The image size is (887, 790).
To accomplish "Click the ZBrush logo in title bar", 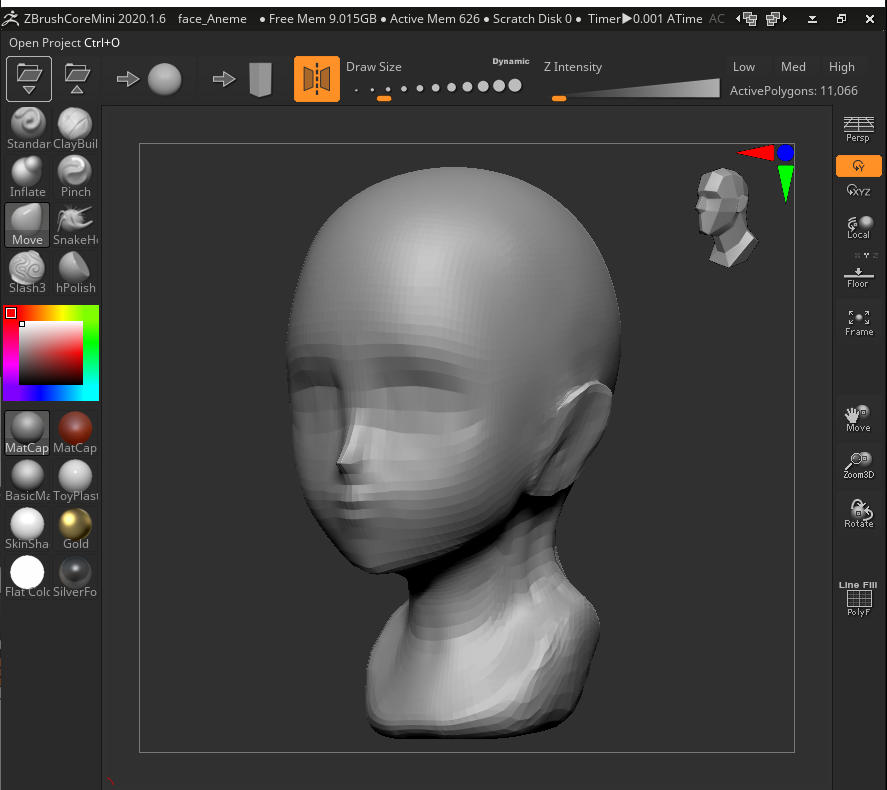I will 10,19.
